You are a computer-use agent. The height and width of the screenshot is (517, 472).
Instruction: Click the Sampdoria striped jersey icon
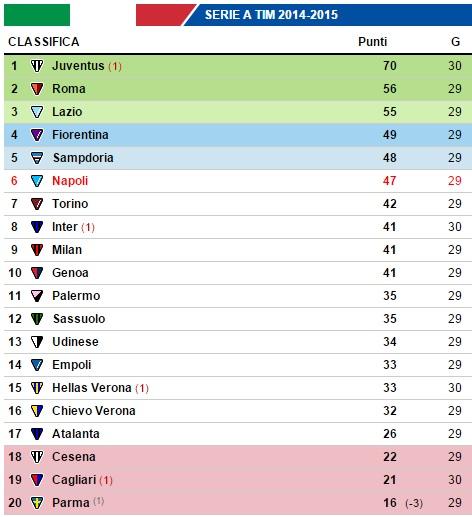pyautogui.click(x=37, y=158)
